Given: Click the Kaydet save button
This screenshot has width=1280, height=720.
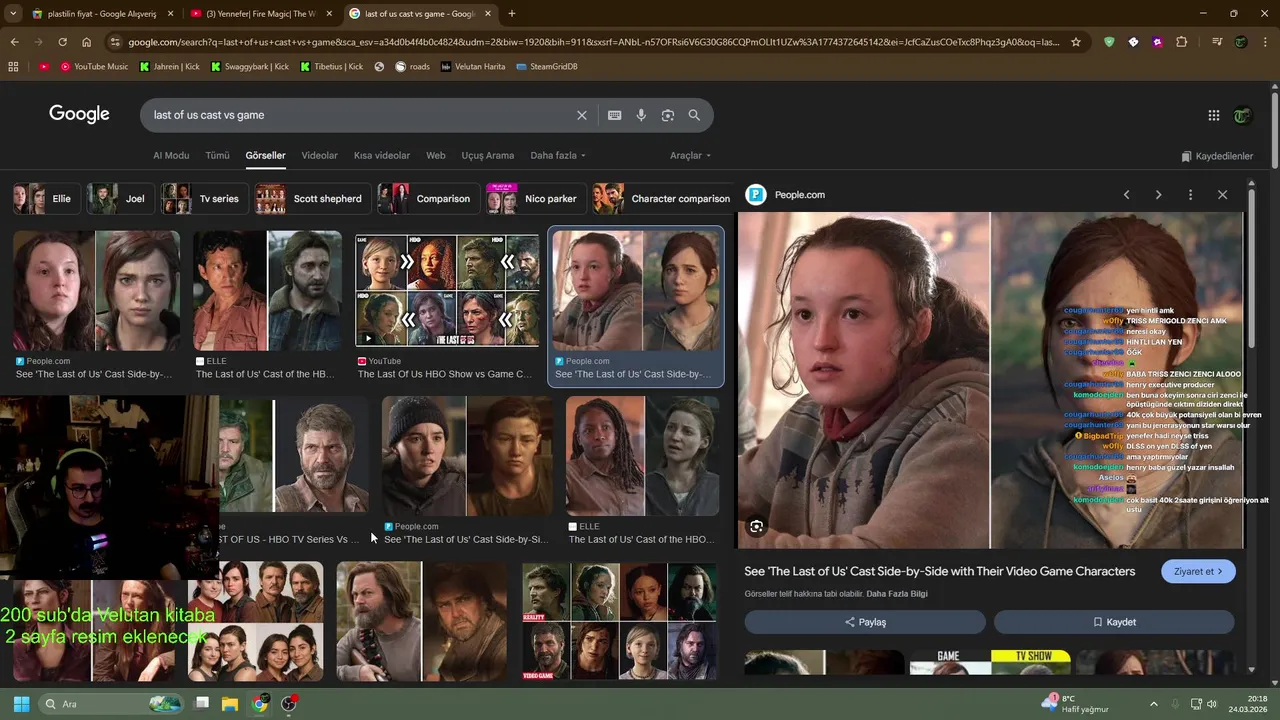Looking at the screenshot, I should pyautogui.click(x=1114, y=622).
